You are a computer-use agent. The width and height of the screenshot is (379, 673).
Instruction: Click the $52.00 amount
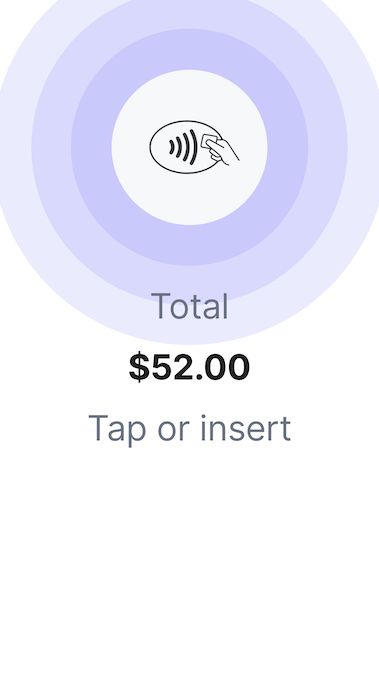[x=189, y=367]
